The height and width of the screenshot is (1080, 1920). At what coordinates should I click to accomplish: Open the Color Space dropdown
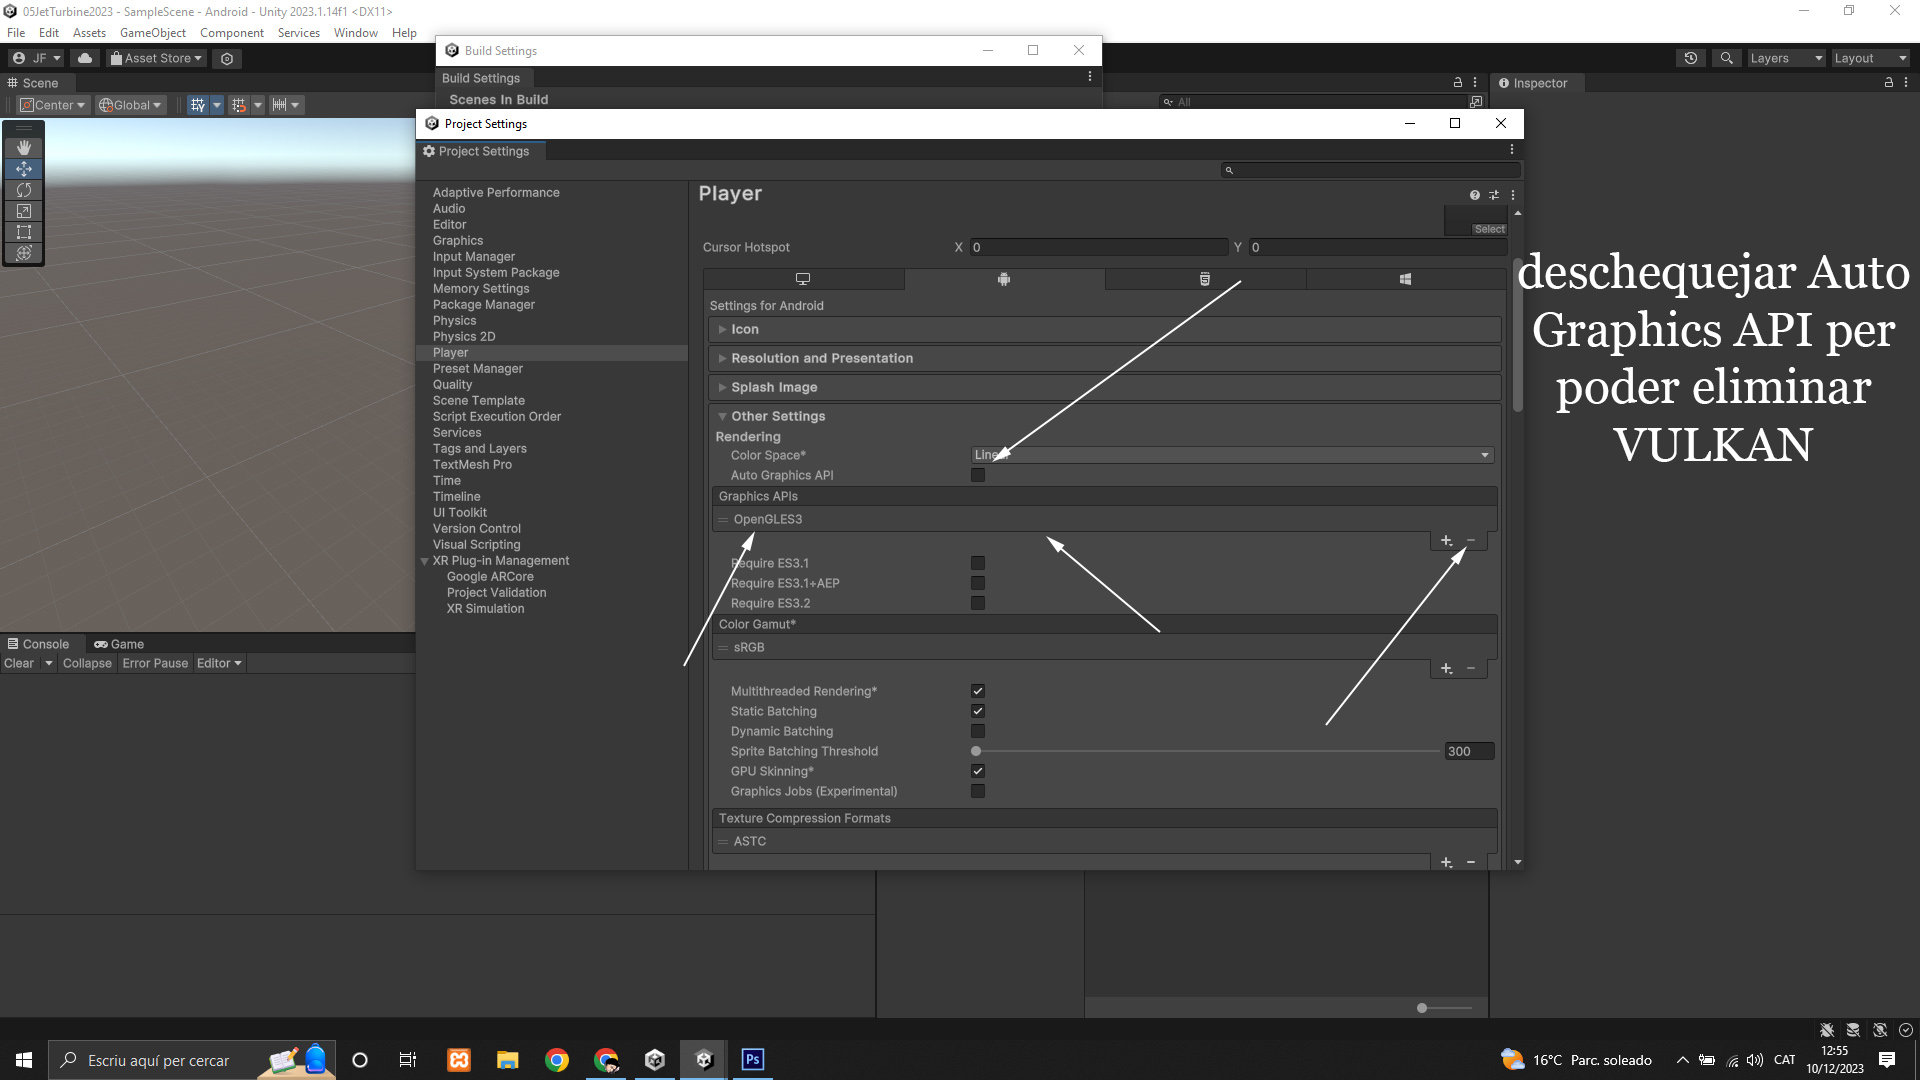(x=1232, y=455)
